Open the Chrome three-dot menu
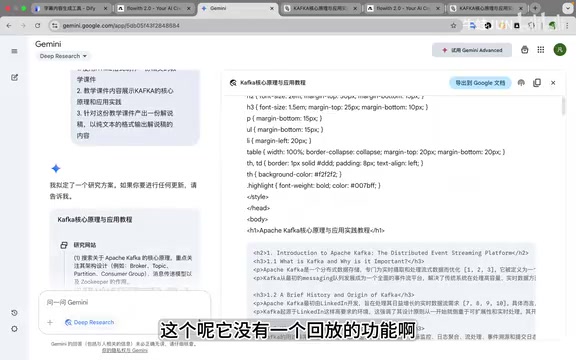576x360 pixels. 567,25
